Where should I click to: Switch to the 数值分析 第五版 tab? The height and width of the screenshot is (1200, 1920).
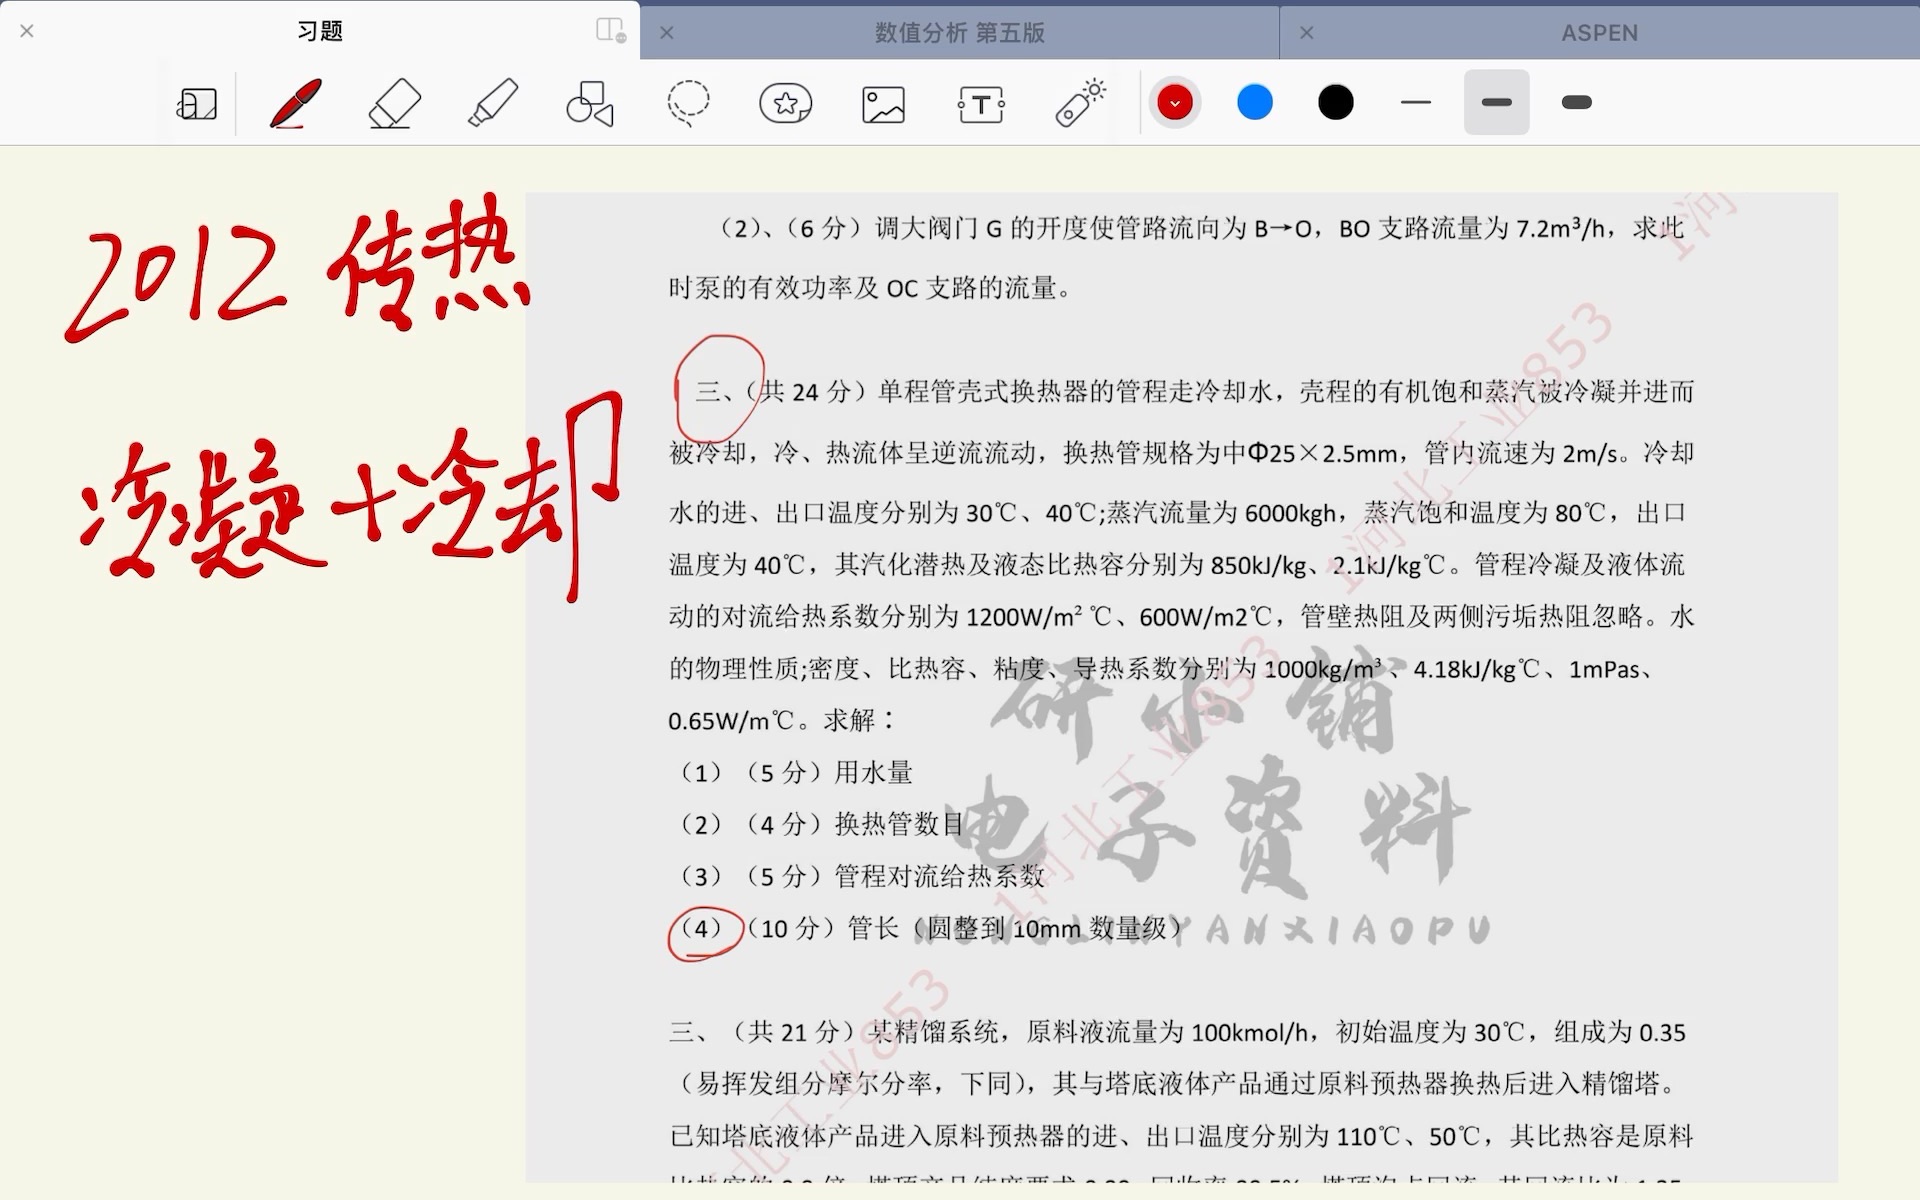960,33
